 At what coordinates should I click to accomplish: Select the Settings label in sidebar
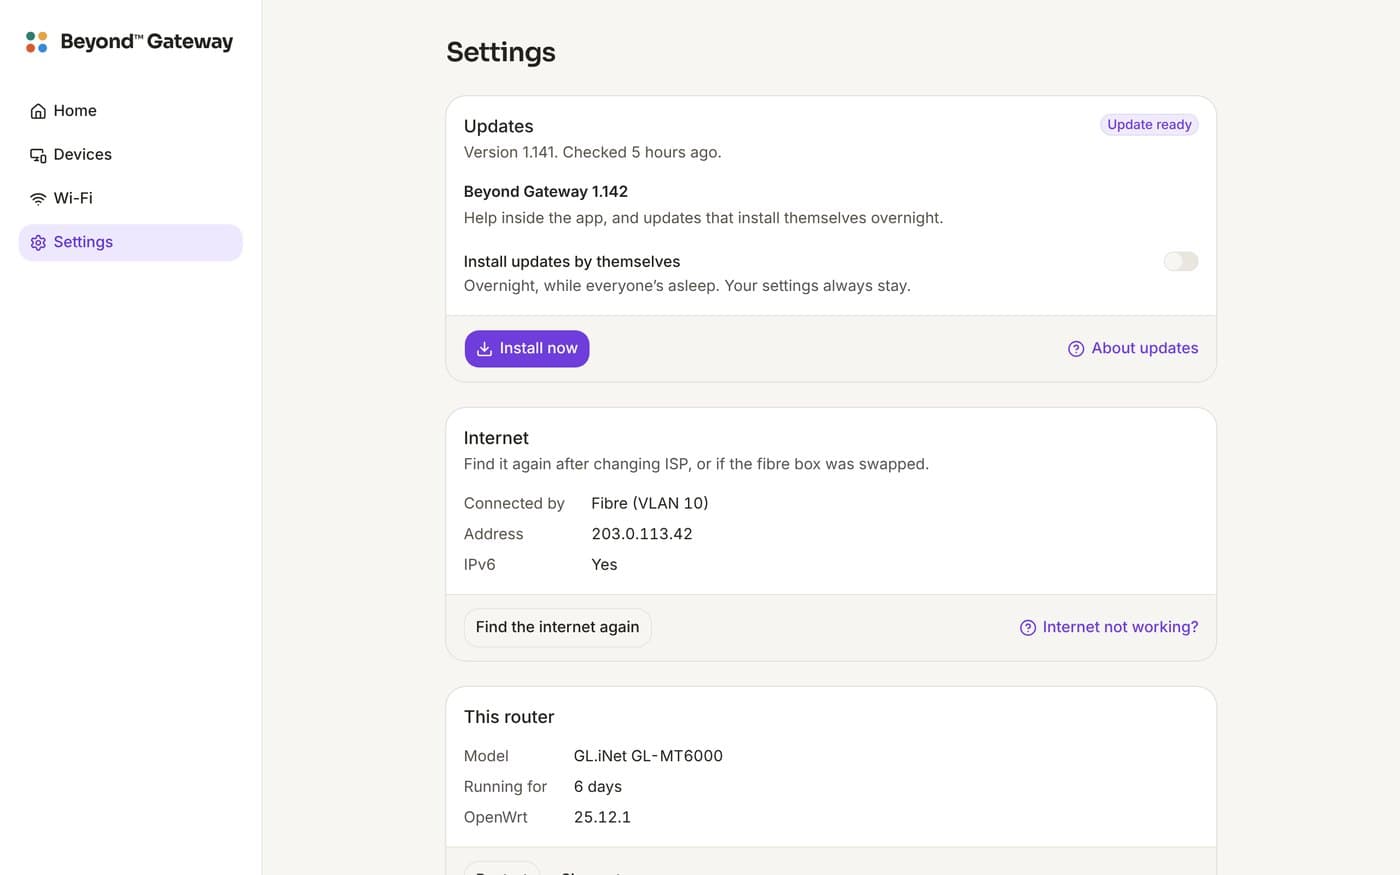83,242
